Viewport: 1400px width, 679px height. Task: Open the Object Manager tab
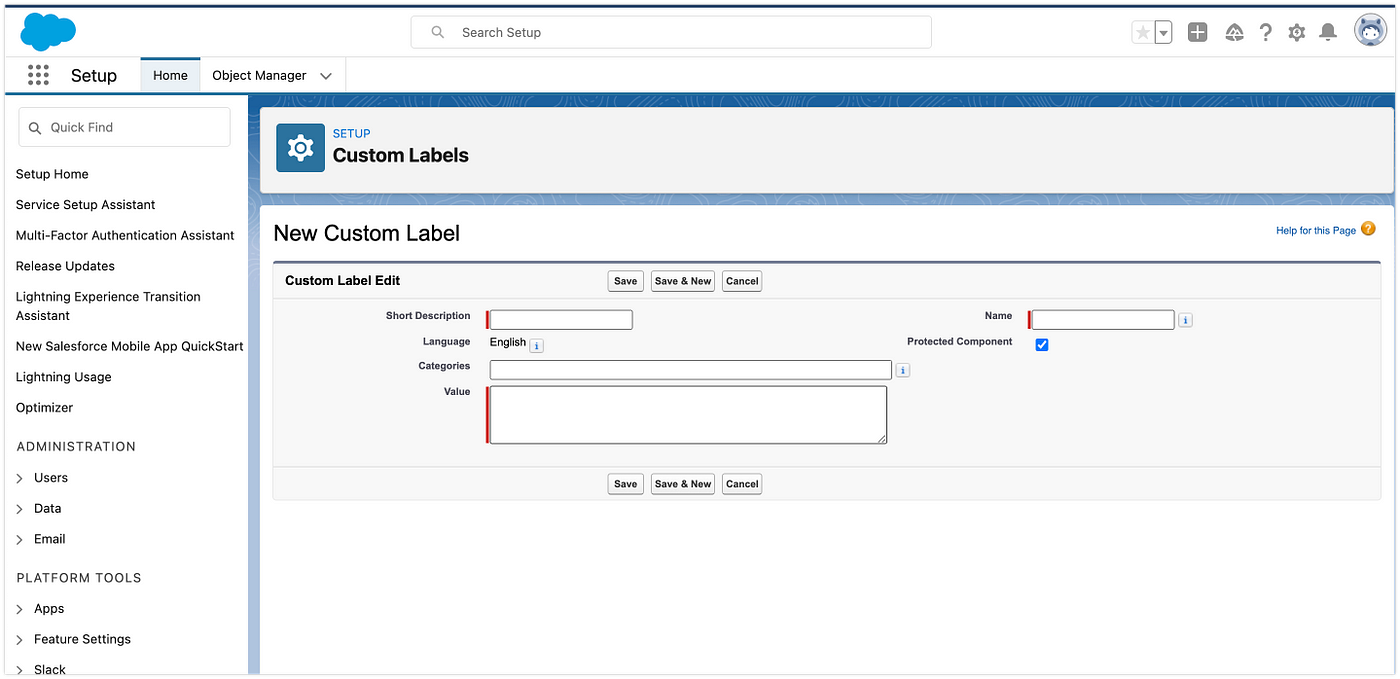point(259,75)
